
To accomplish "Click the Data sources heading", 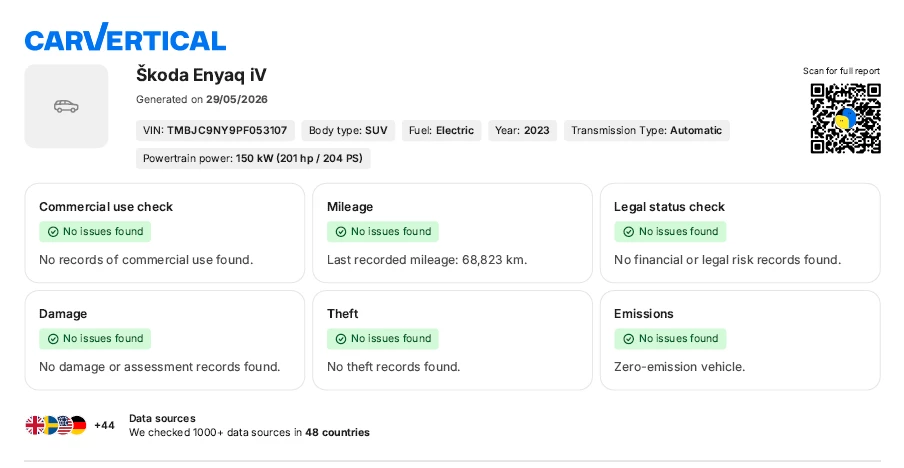I will (x=162, y=418).
